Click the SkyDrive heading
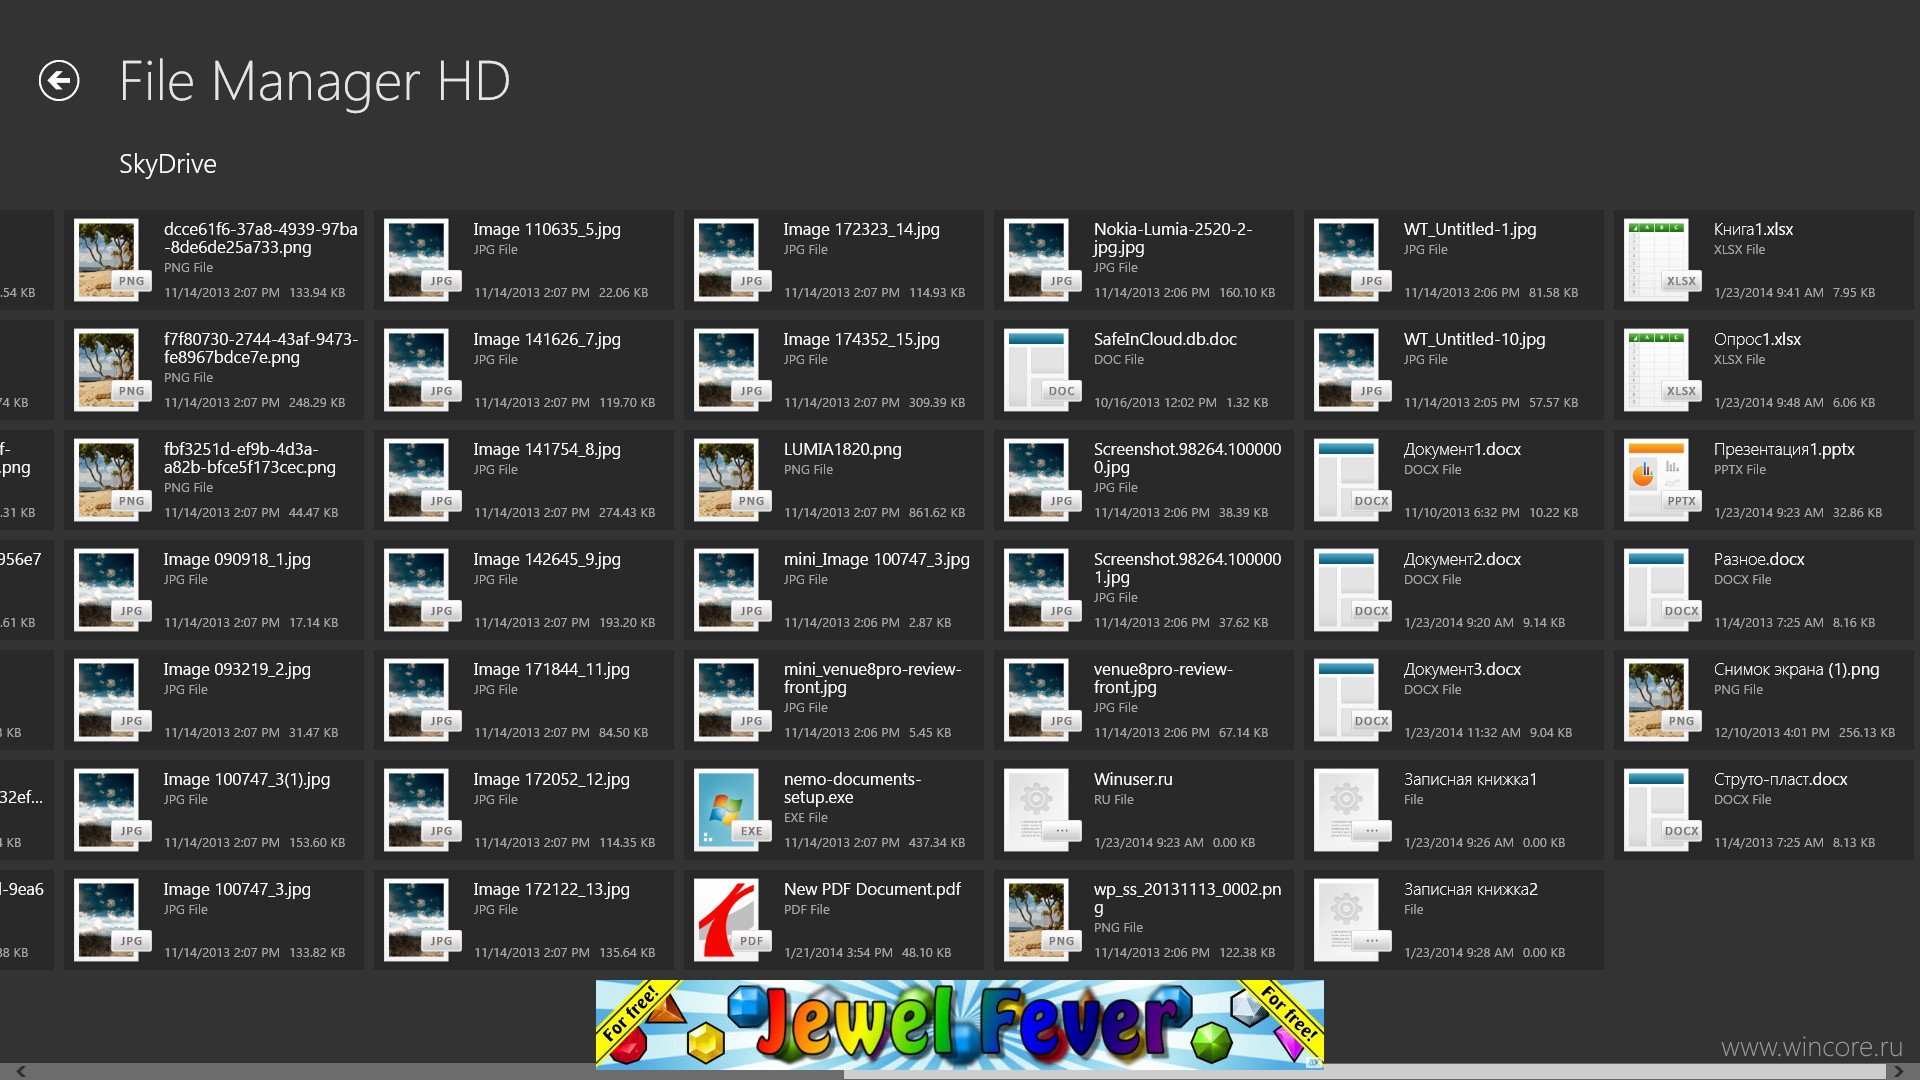Screen dimensions: 1920x1080 click(x=168, y=164)
